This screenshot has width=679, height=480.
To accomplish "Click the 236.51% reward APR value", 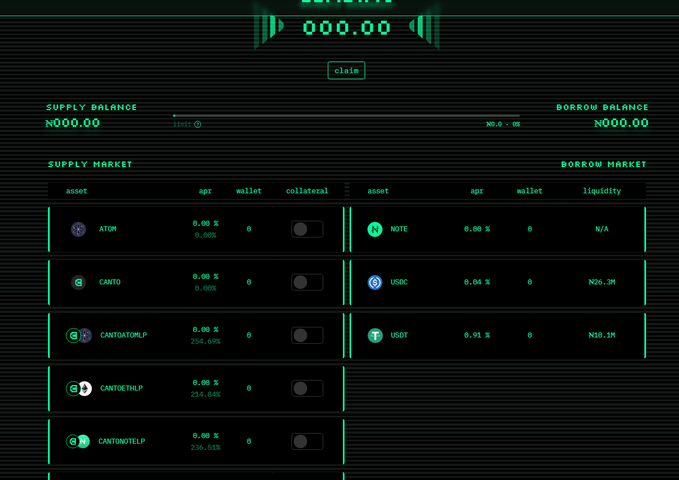I will click(205, 448).
